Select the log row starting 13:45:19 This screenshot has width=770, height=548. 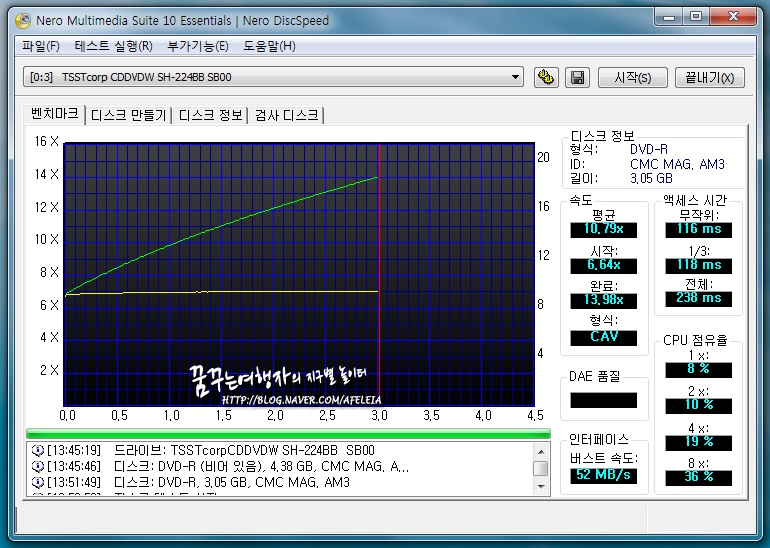coord(280,450)
